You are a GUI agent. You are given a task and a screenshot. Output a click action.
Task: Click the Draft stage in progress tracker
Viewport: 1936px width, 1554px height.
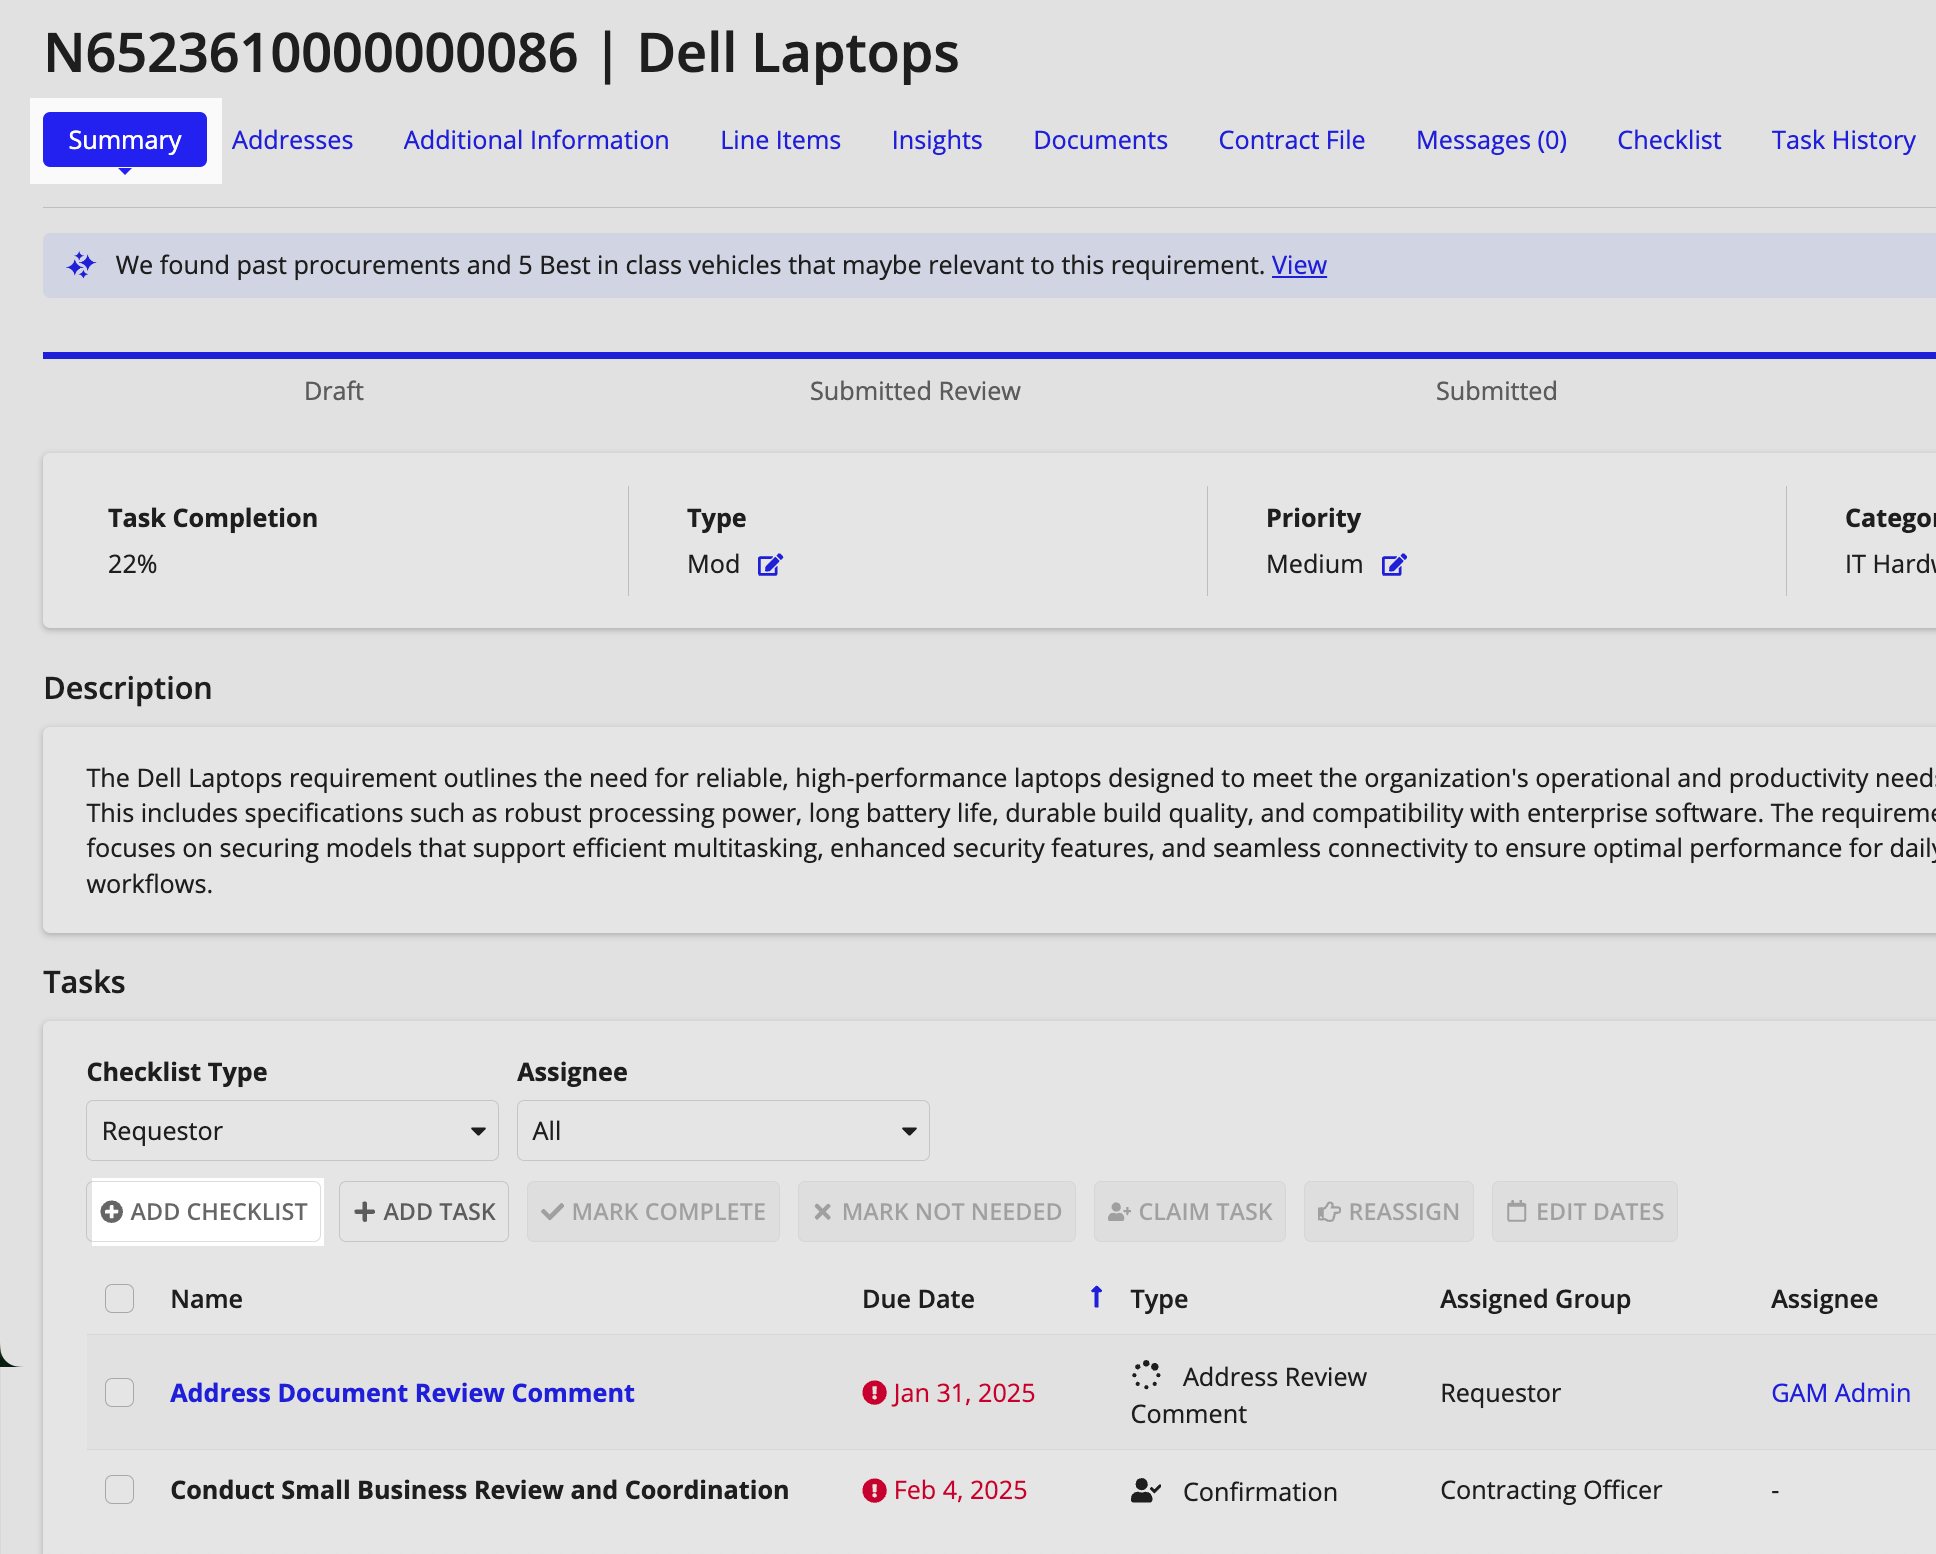pos(333,391)
